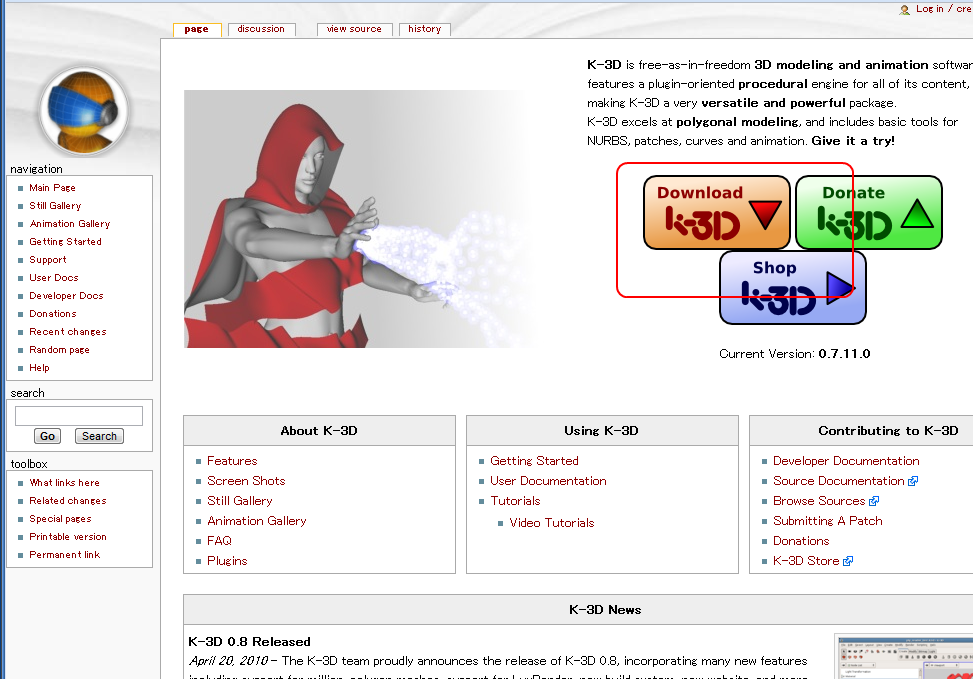Click the K-3D 0.8 Released headline
The width and height of the screenshot is (973, 679).
(249, 642)
